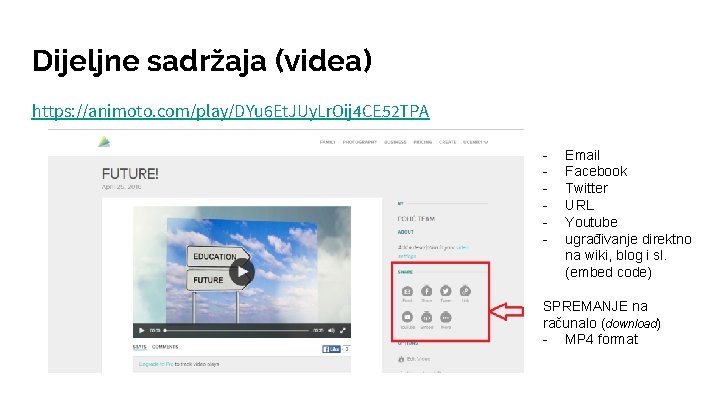Click the large center play button

click(x=242, y=272)
